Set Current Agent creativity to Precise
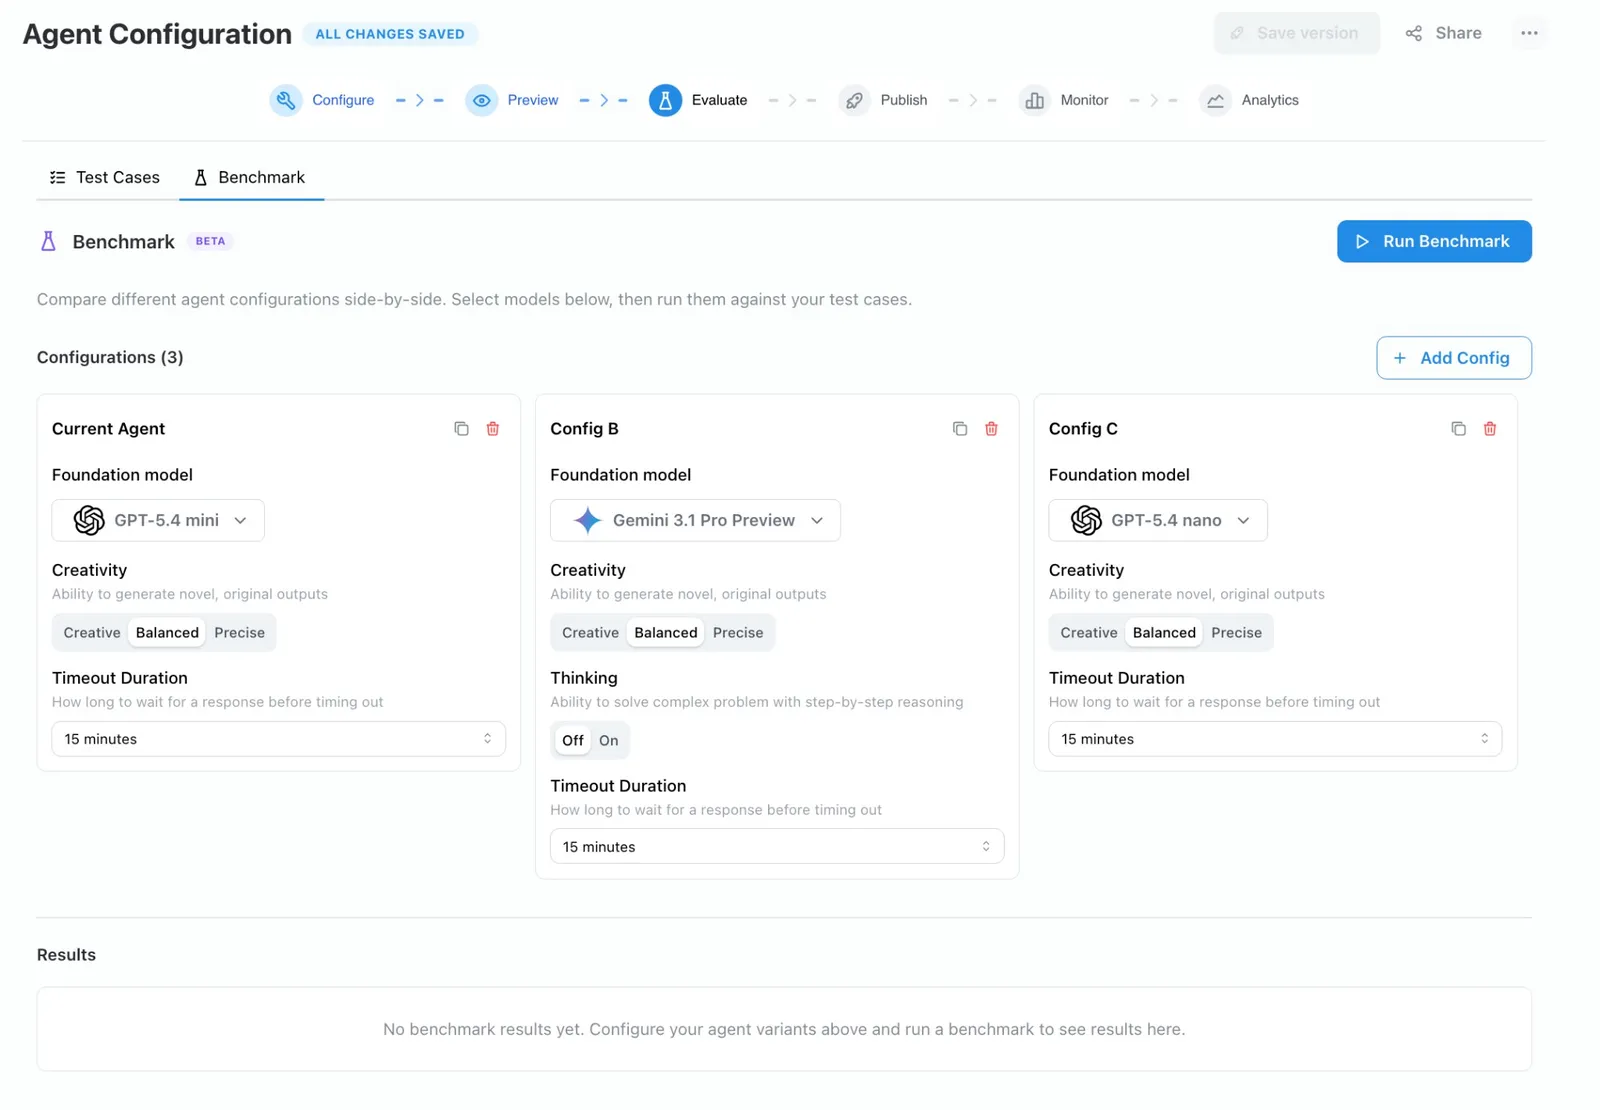Screen dimensions: 1600x1110 click(x=240, y=633)
